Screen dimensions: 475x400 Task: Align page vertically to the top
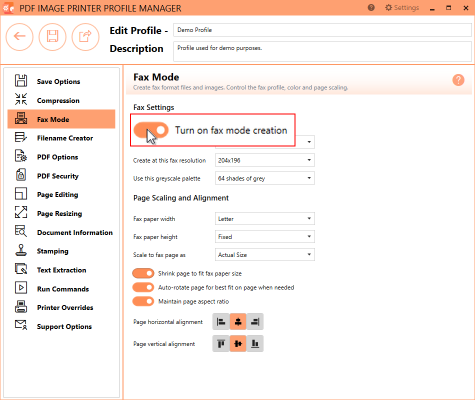[x=221, y=344]
